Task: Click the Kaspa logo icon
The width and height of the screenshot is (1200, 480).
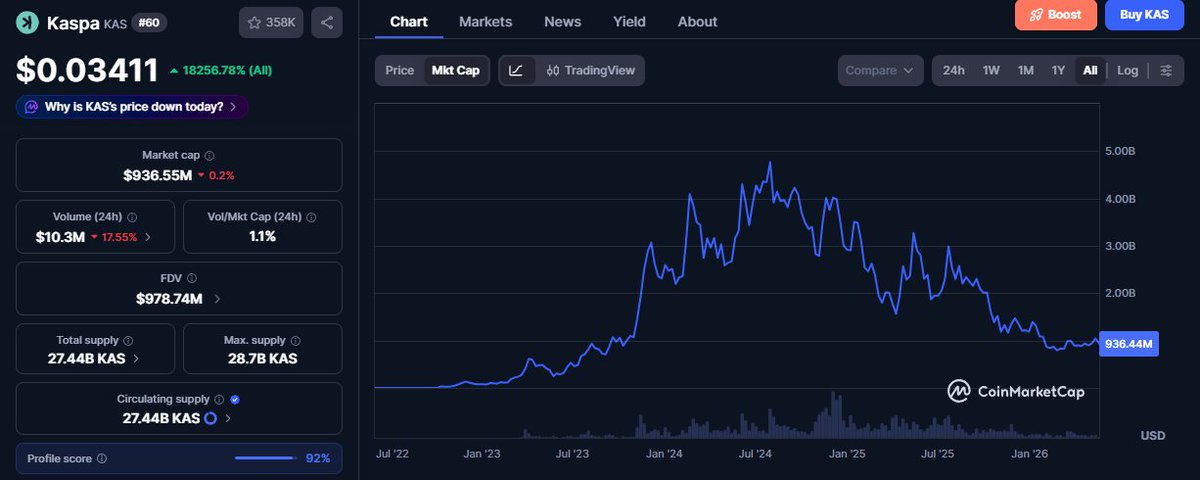Action: pyautogui.click(x=27, y=22)
